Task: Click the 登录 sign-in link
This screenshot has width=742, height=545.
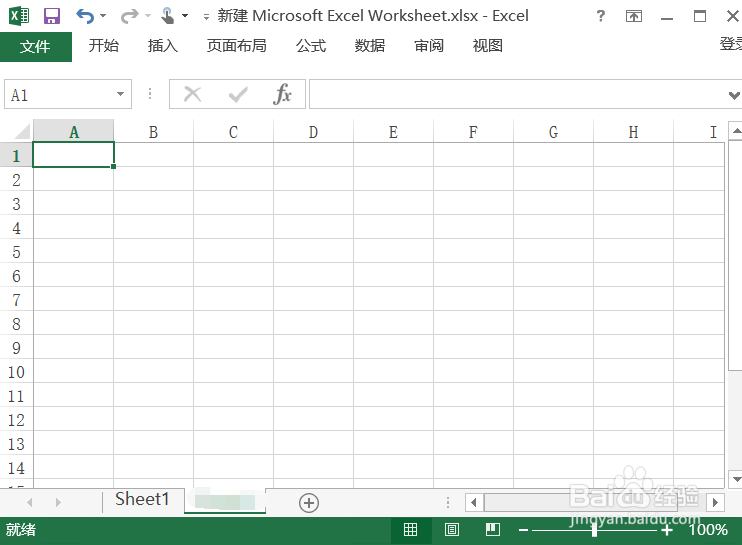Action: tap(731, 44)
